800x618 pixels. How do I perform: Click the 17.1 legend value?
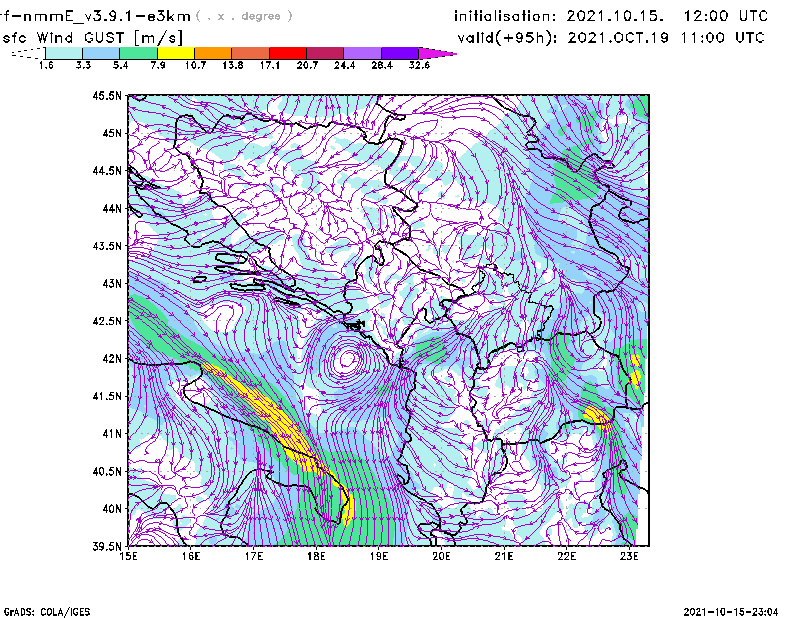click(x=270, y=65)
